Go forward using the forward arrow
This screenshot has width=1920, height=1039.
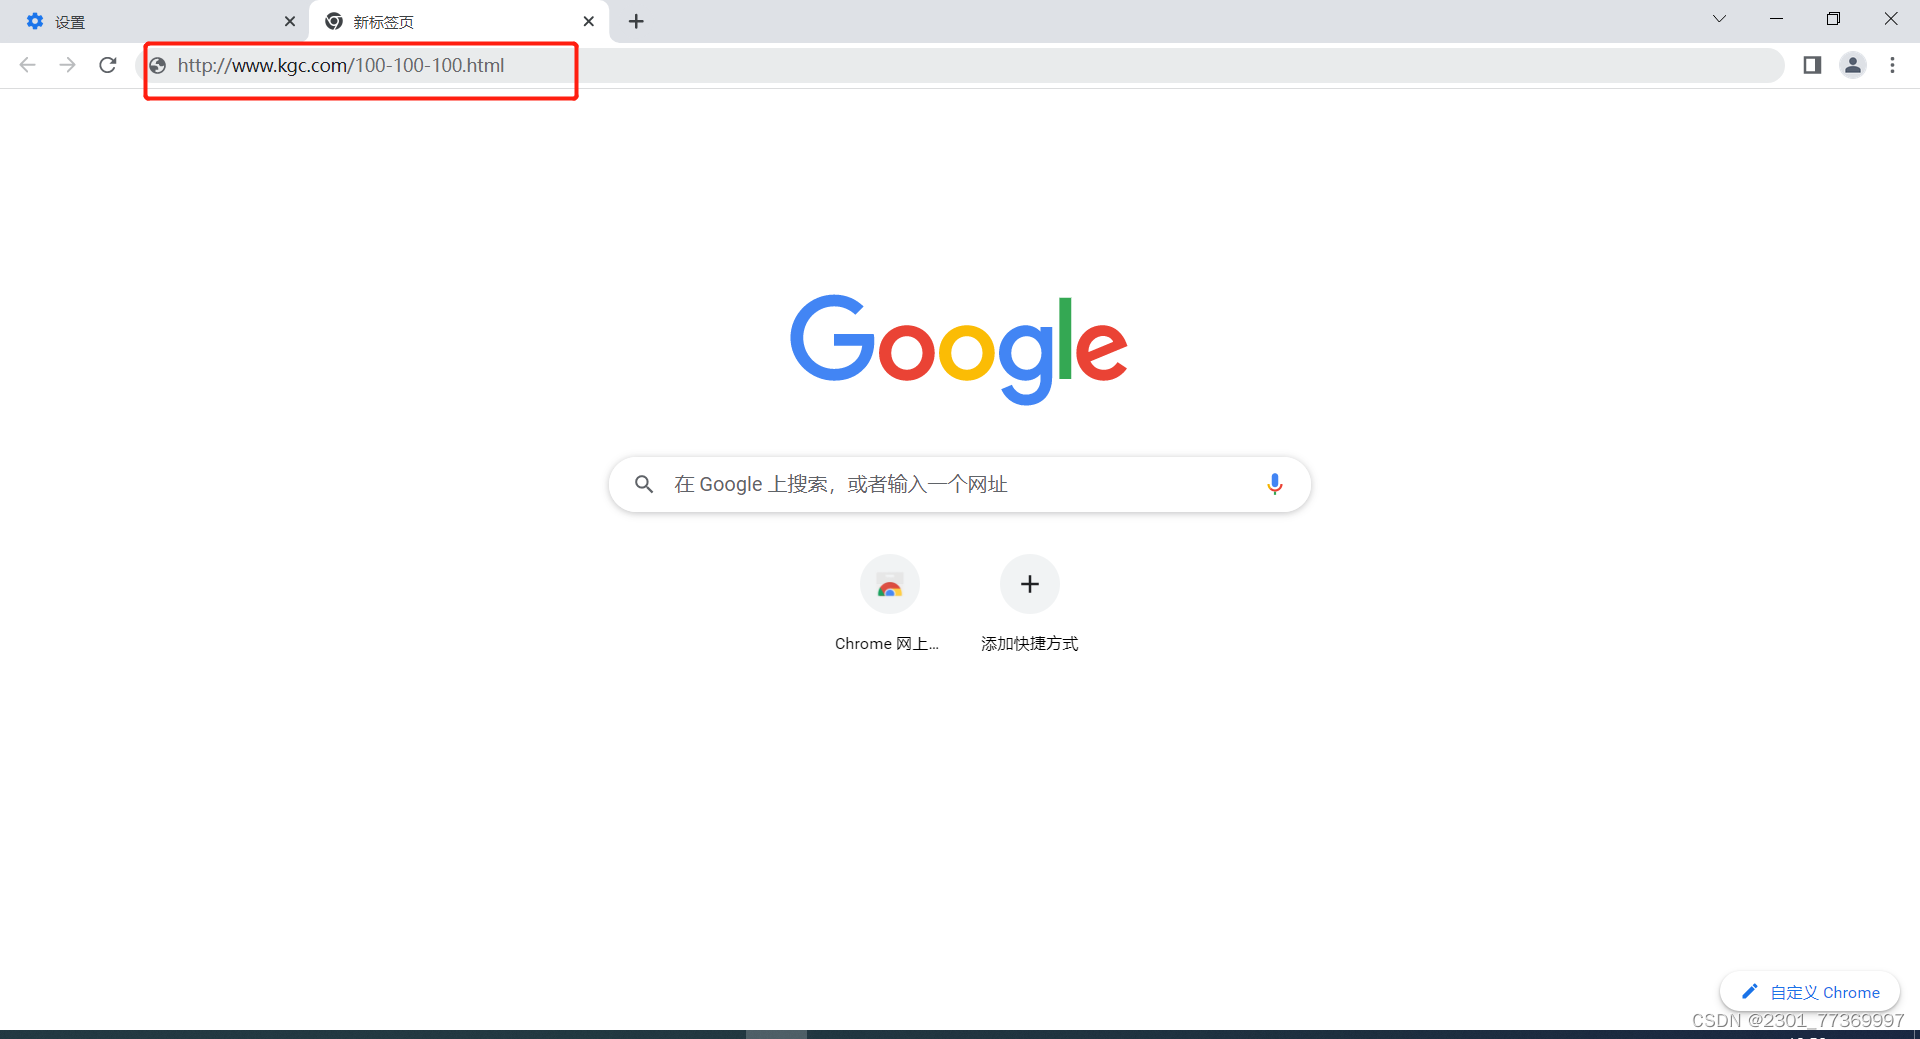[x=67, y=65]
